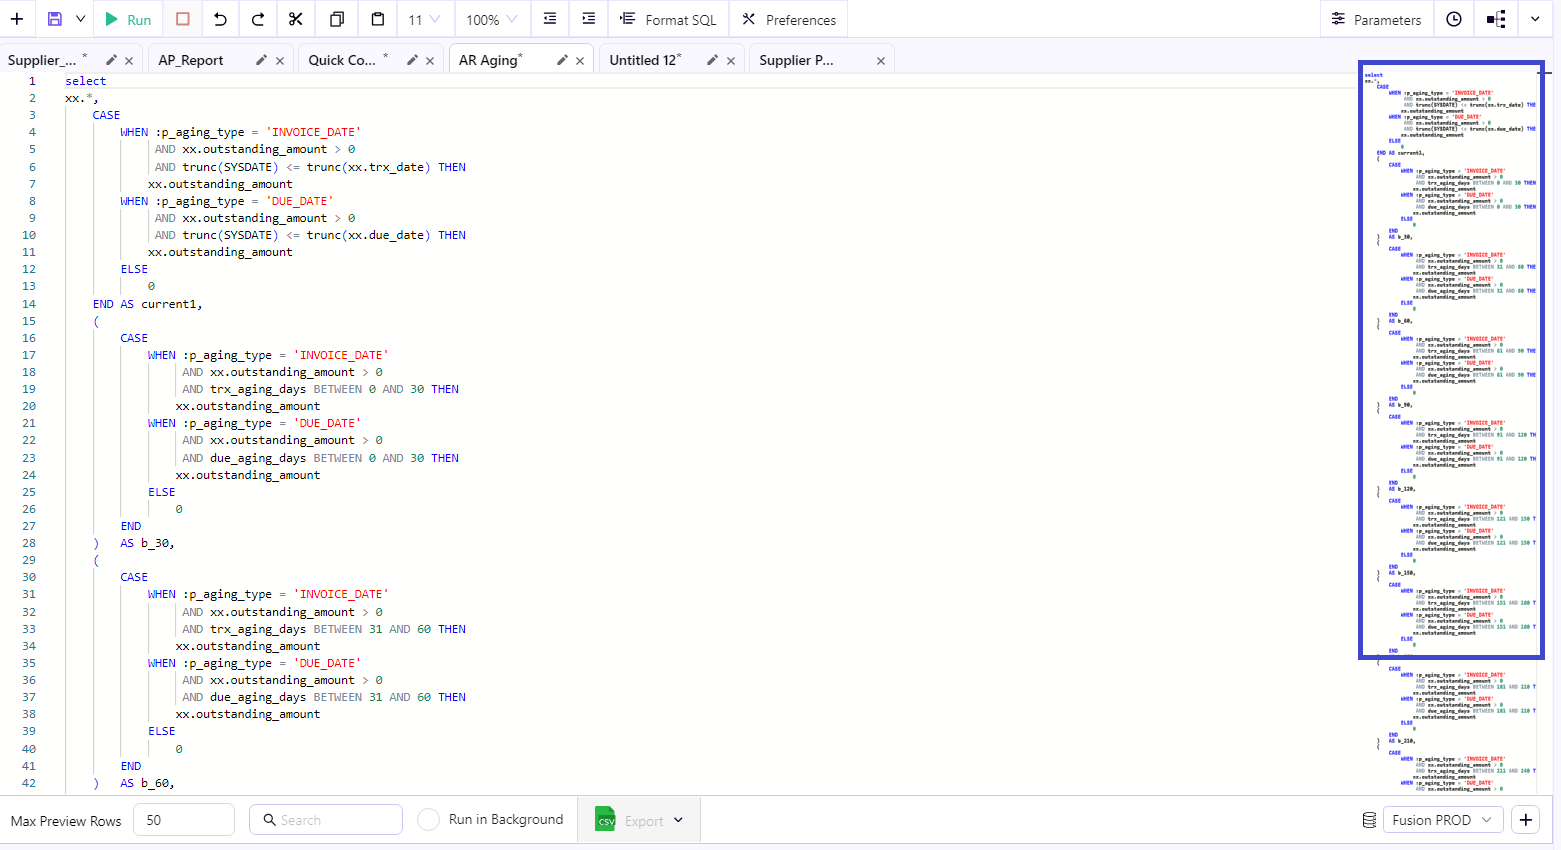The width and height of the screenshot is (1561, 850).
Task: Add a connection with bottom-right plus button
Action: 1526,820
